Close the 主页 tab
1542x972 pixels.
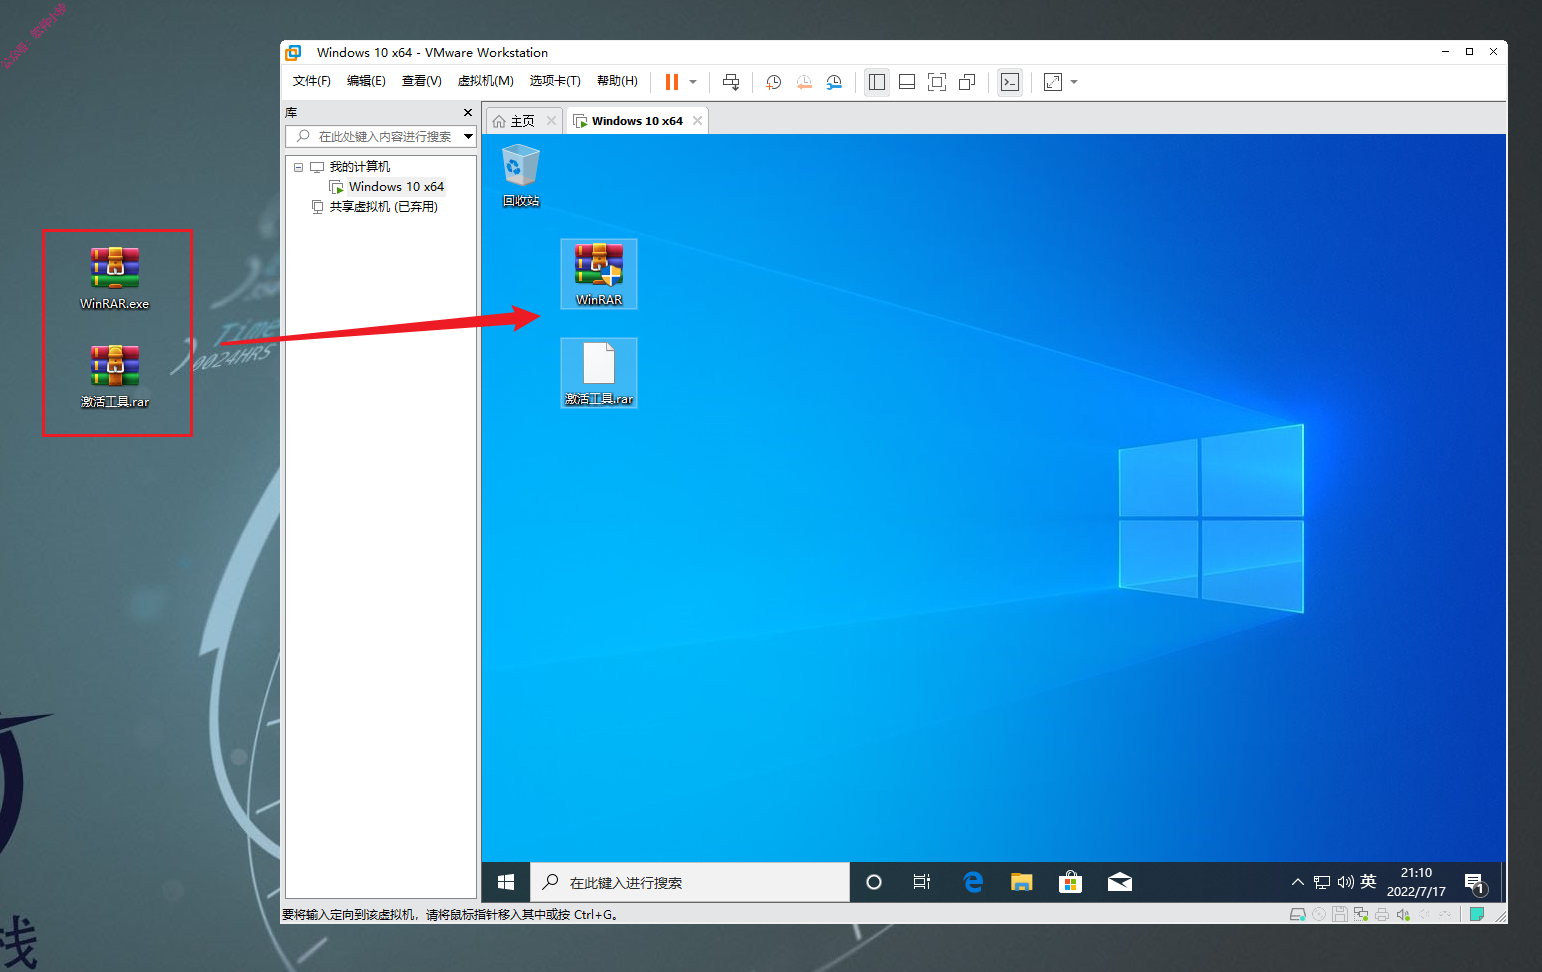coord(551,121)
